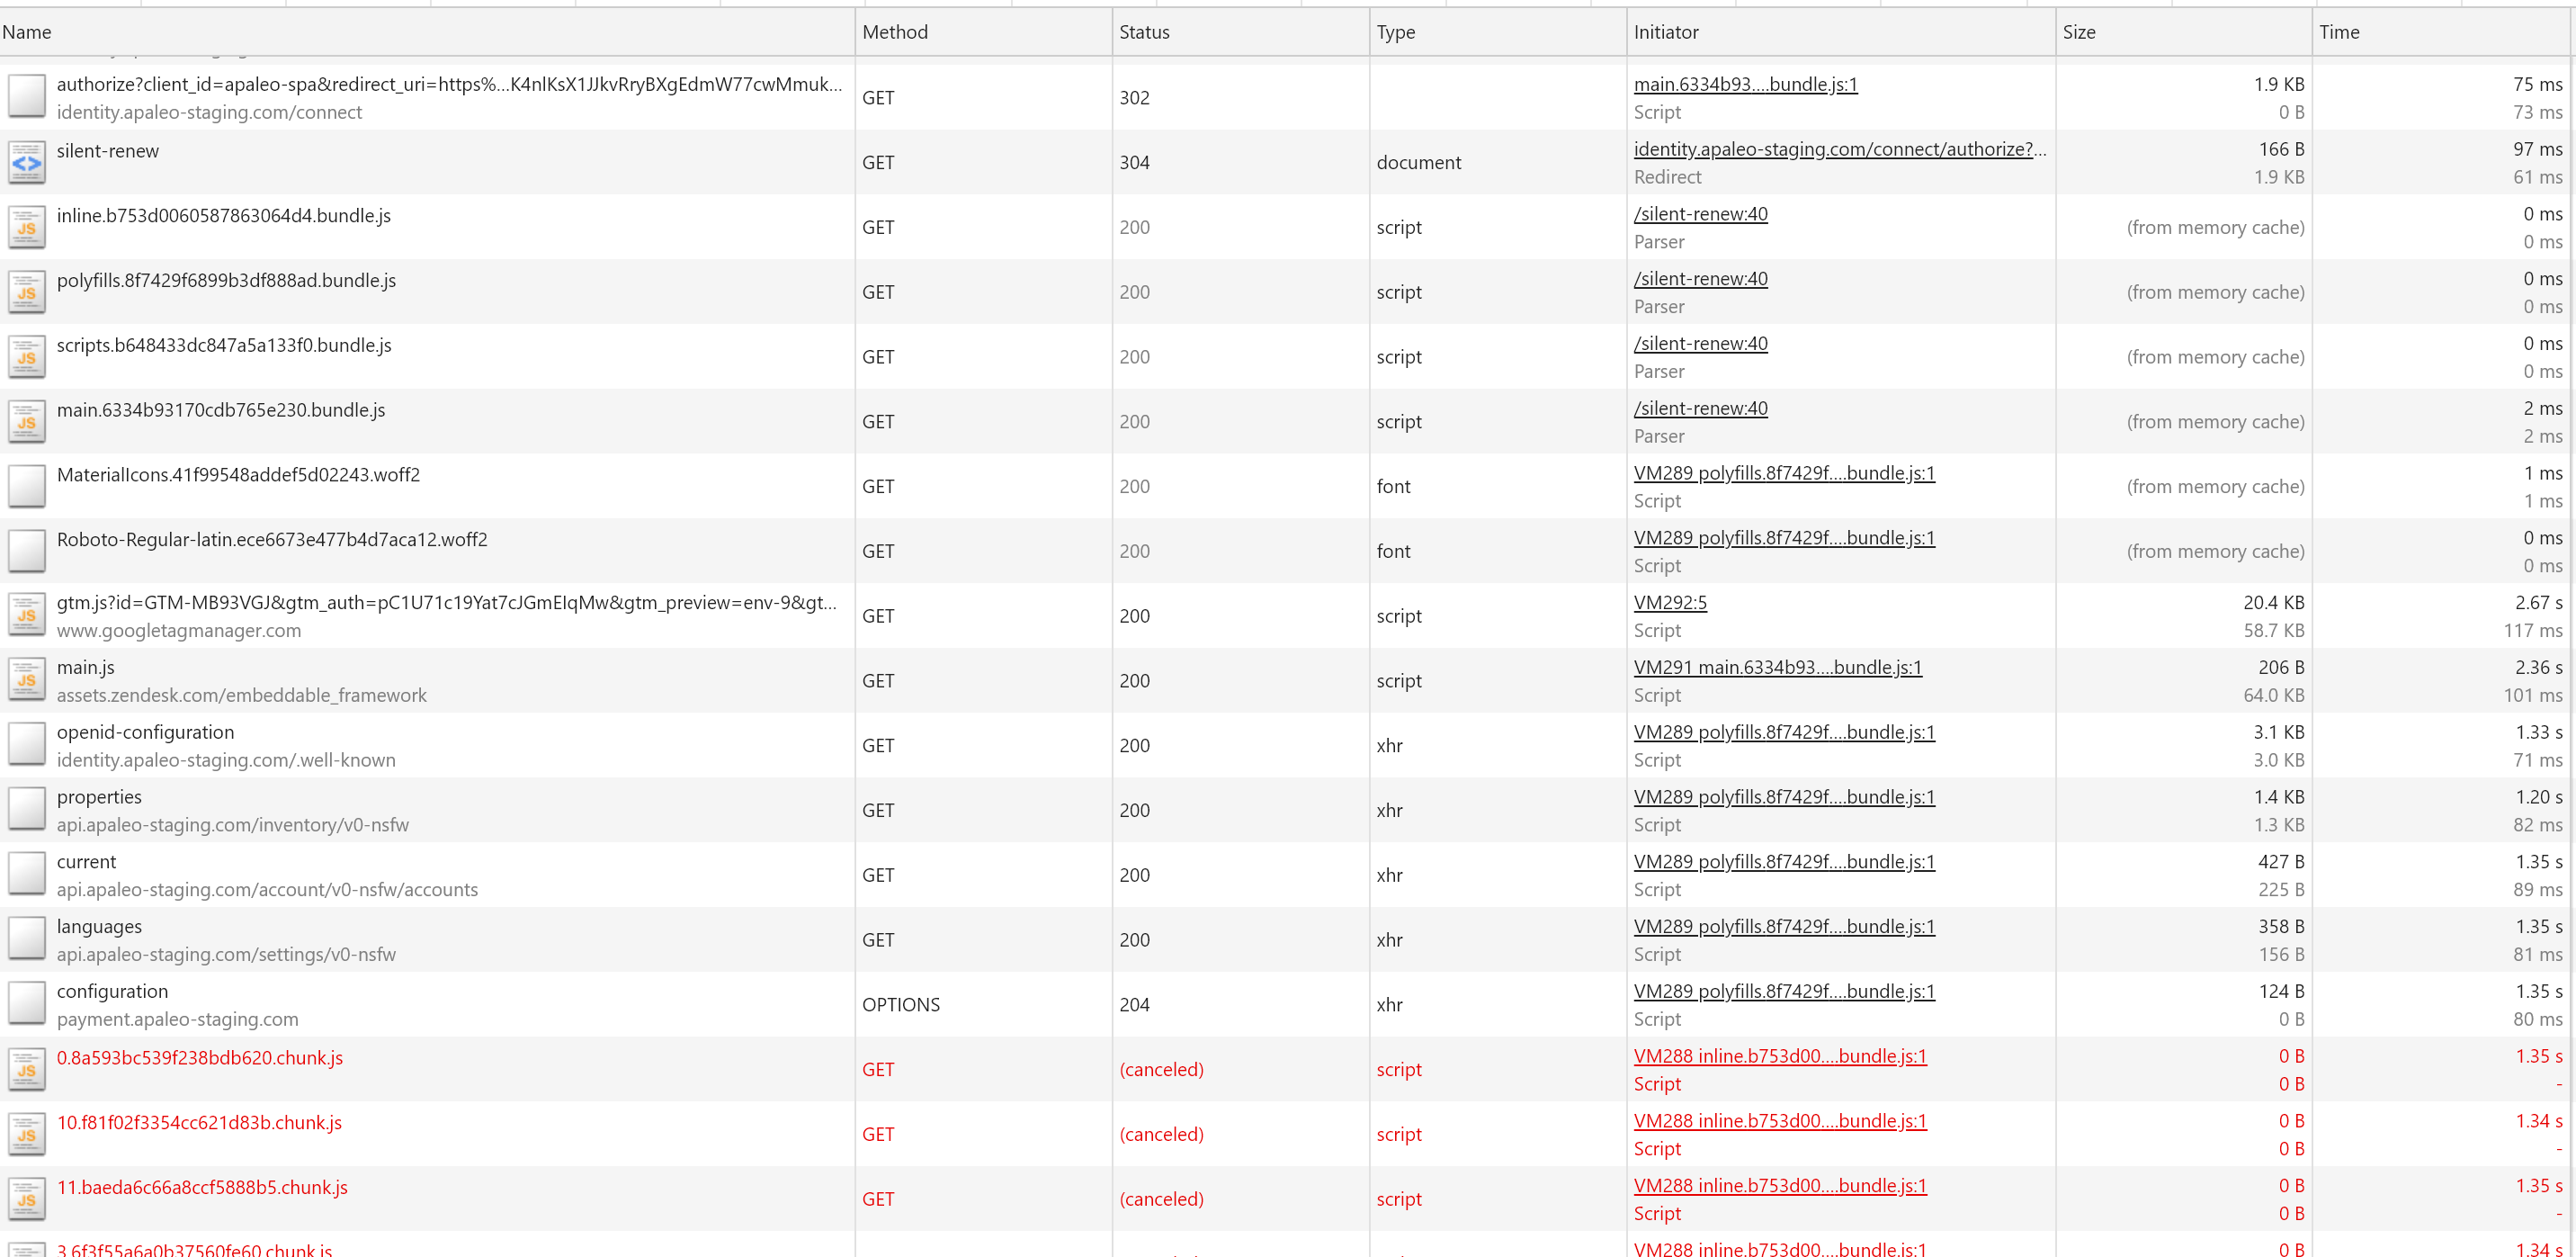Click the document icon next to silent-renew
This screenshot has width=2576, height=1257.
(26, 162)
